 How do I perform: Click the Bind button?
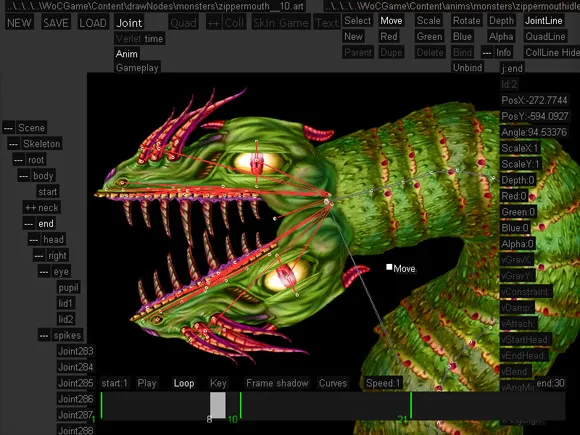coord(462,52)
